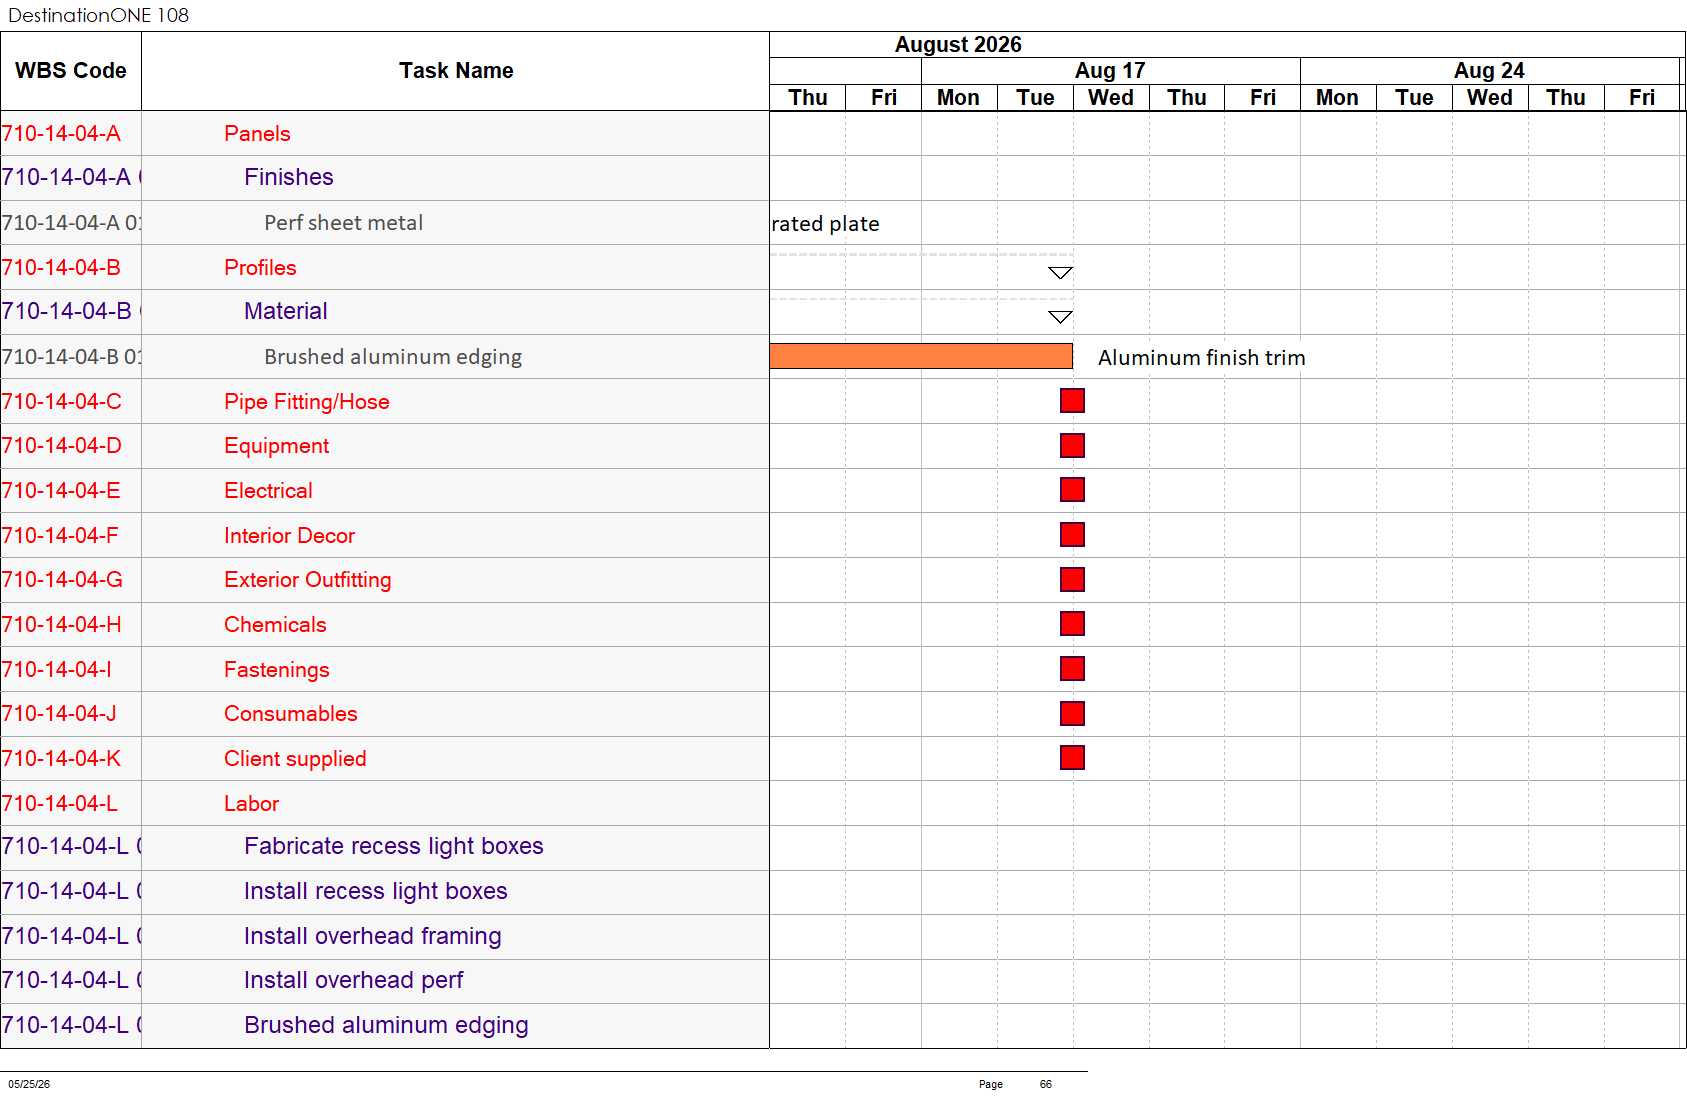
Task: Click the Client supplied red milestone square
Action: (1072, 758)
